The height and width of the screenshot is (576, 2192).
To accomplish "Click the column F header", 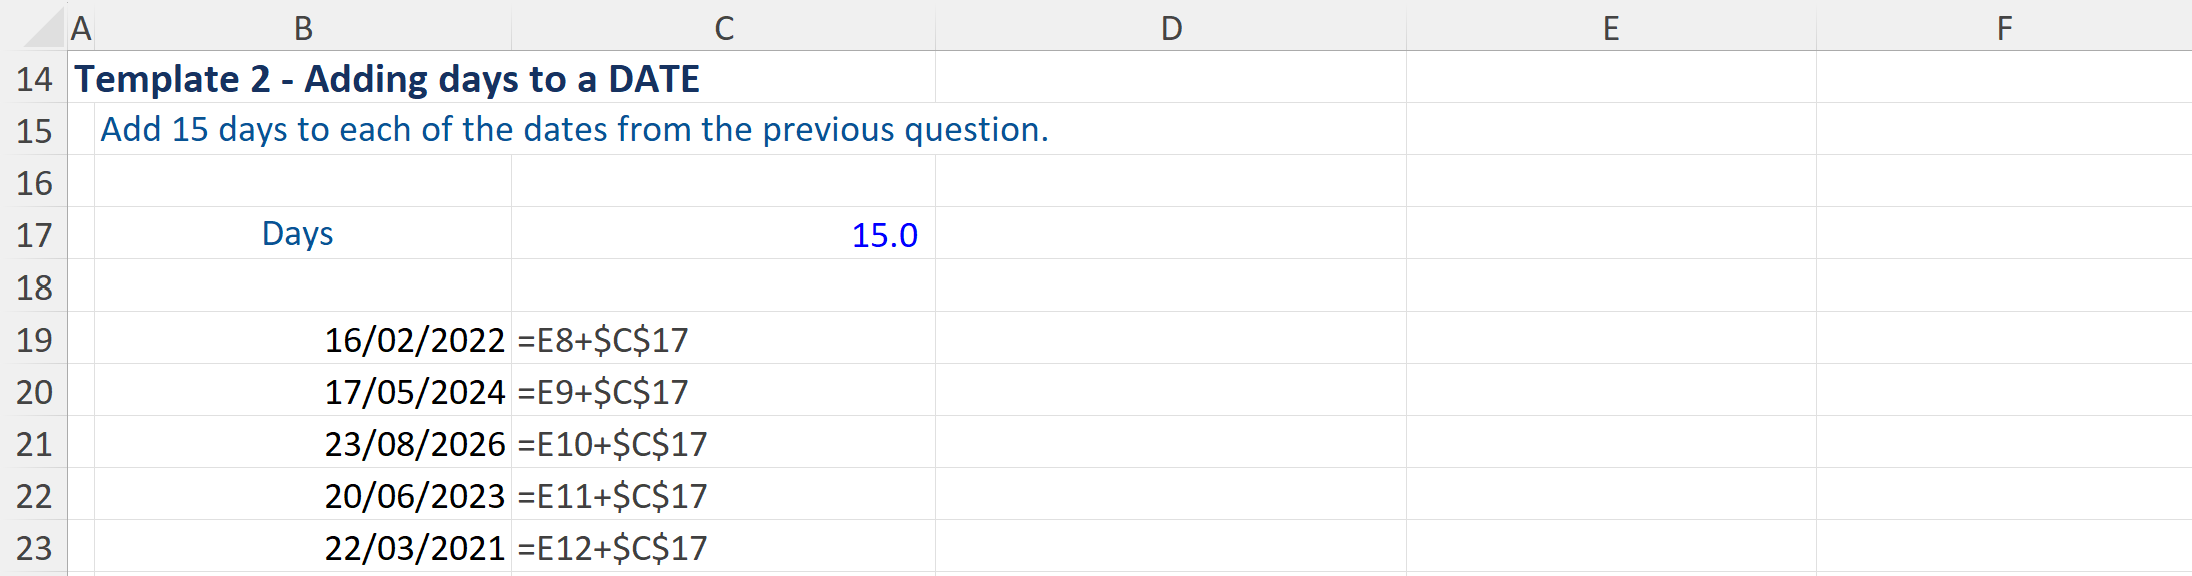I will click(2004, 28).
